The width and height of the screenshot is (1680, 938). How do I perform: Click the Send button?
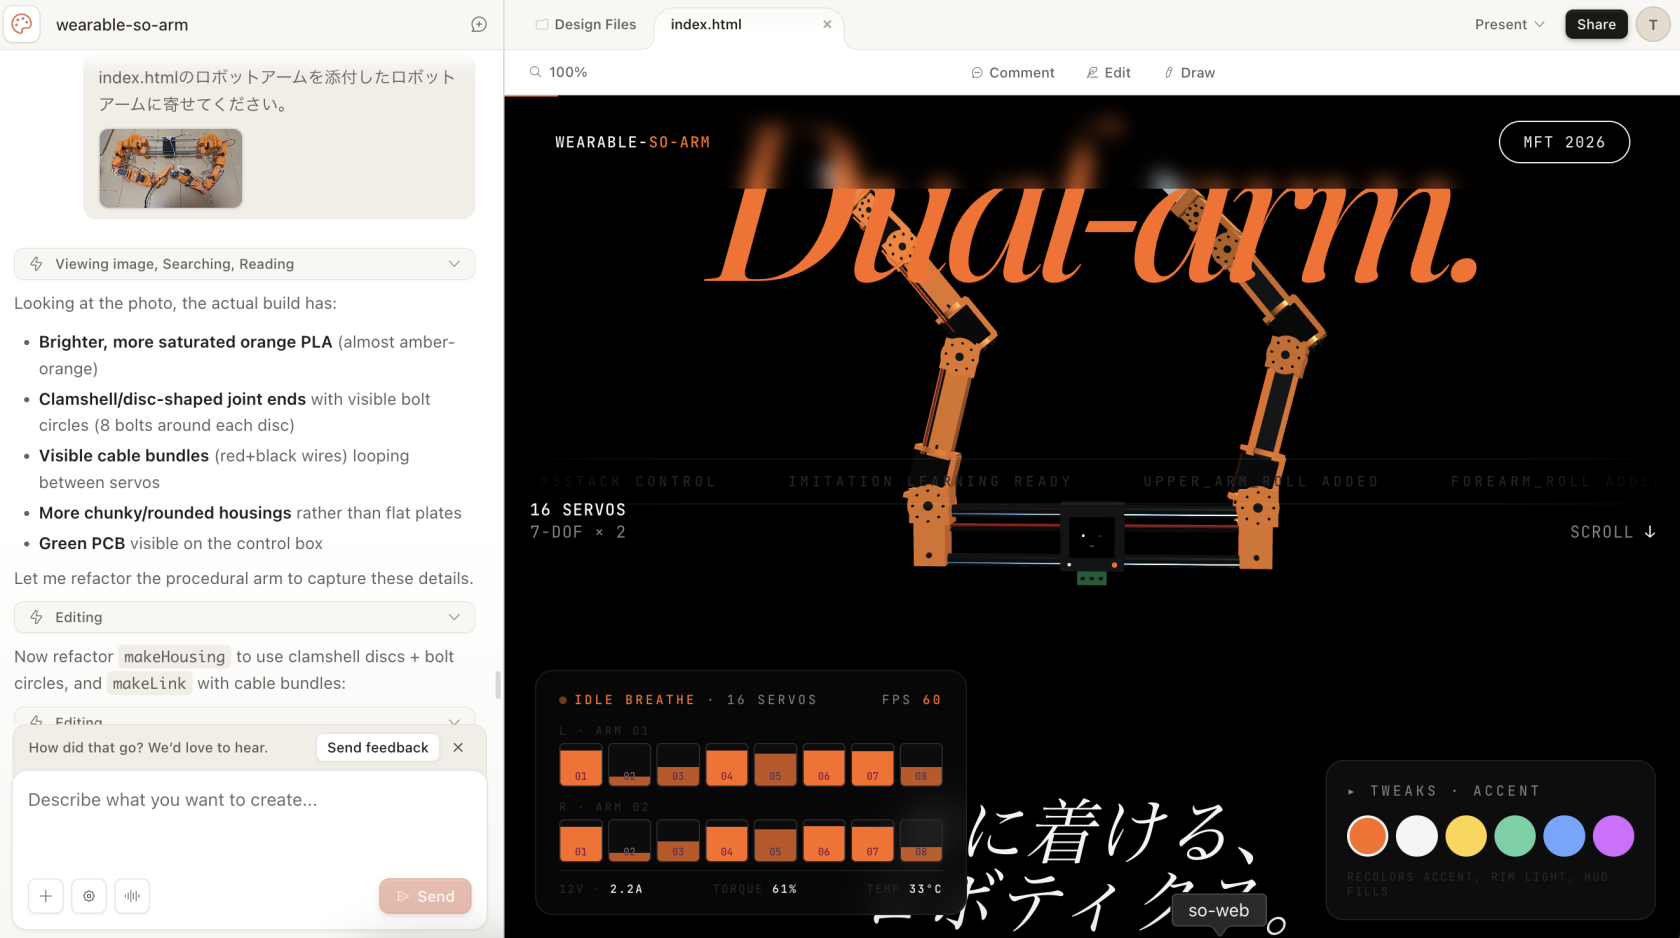[425, 896]
